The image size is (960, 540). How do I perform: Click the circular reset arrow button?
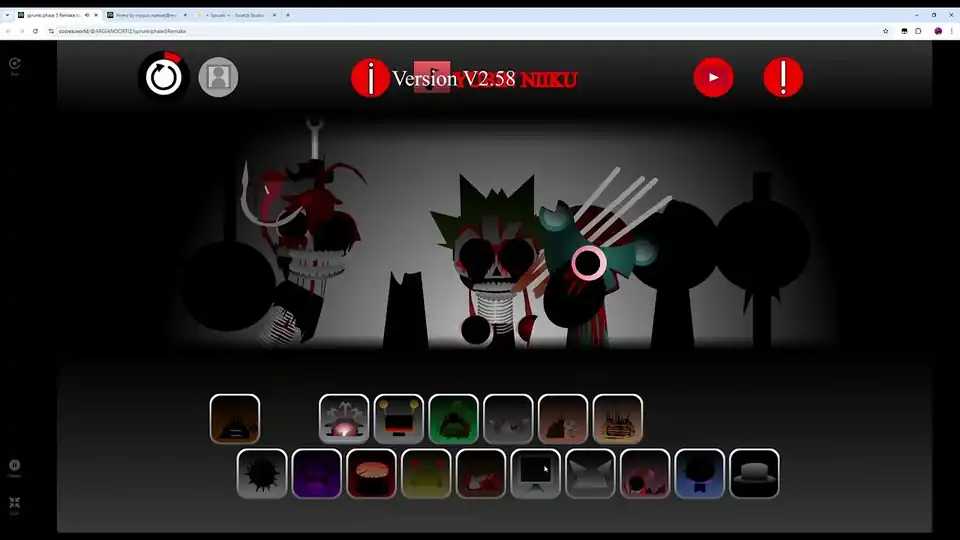pos(163,77)
